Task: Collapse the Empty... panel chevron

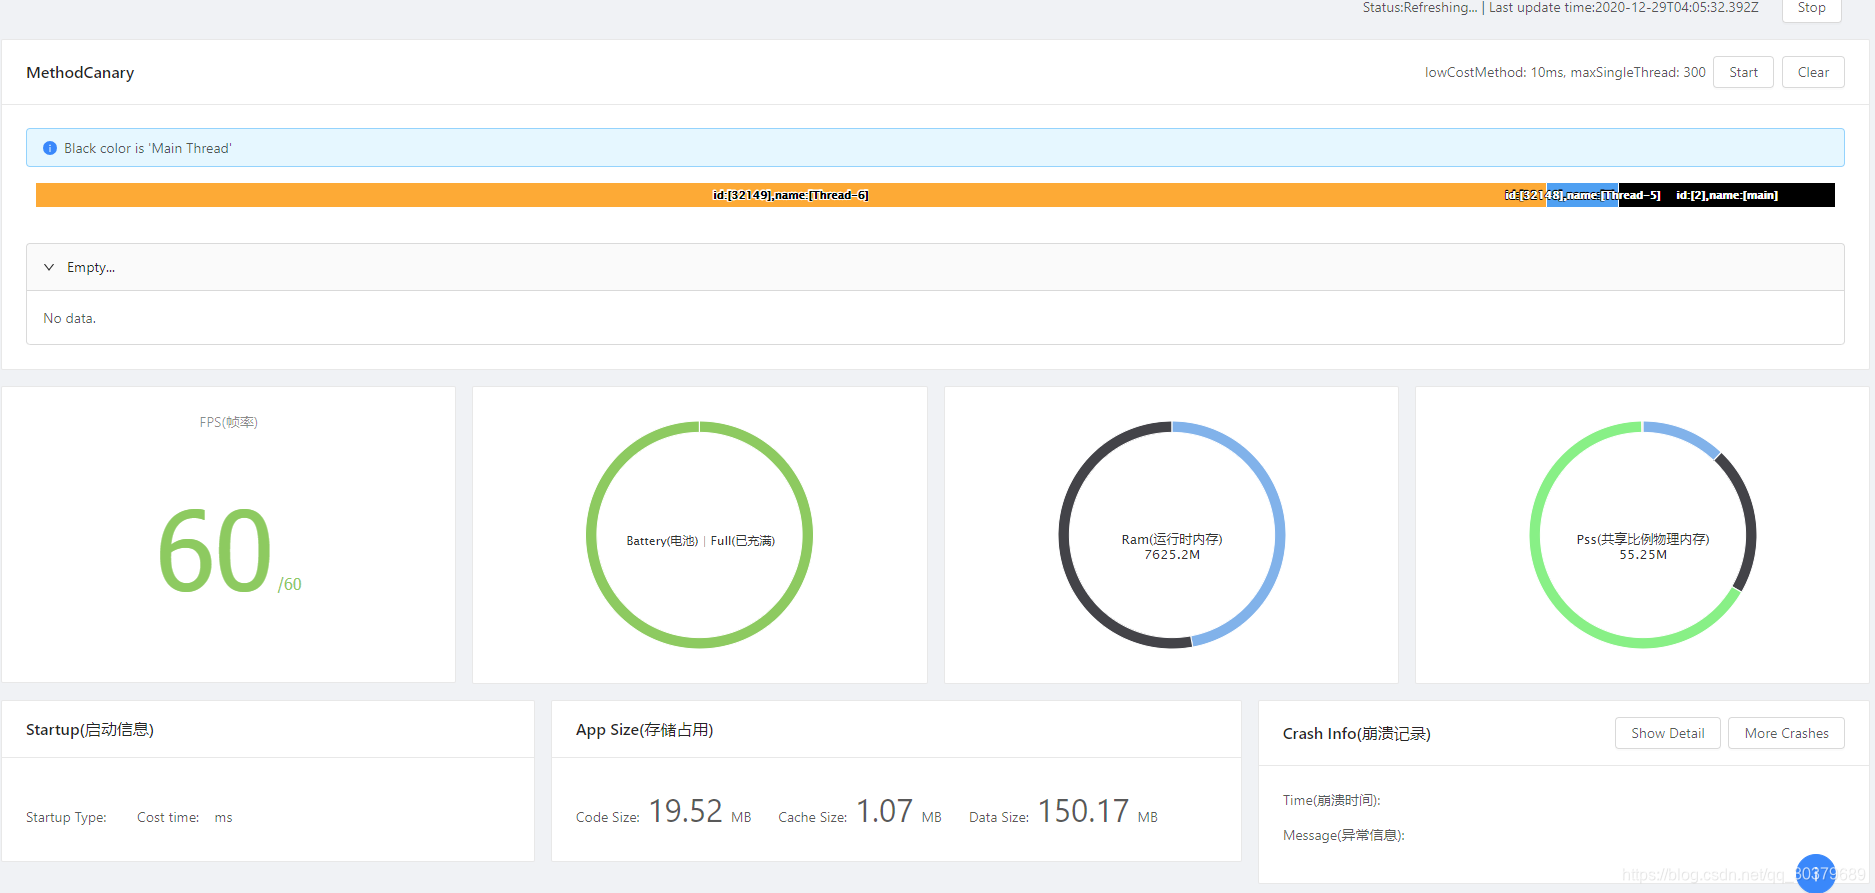Action: pos(49,267)
